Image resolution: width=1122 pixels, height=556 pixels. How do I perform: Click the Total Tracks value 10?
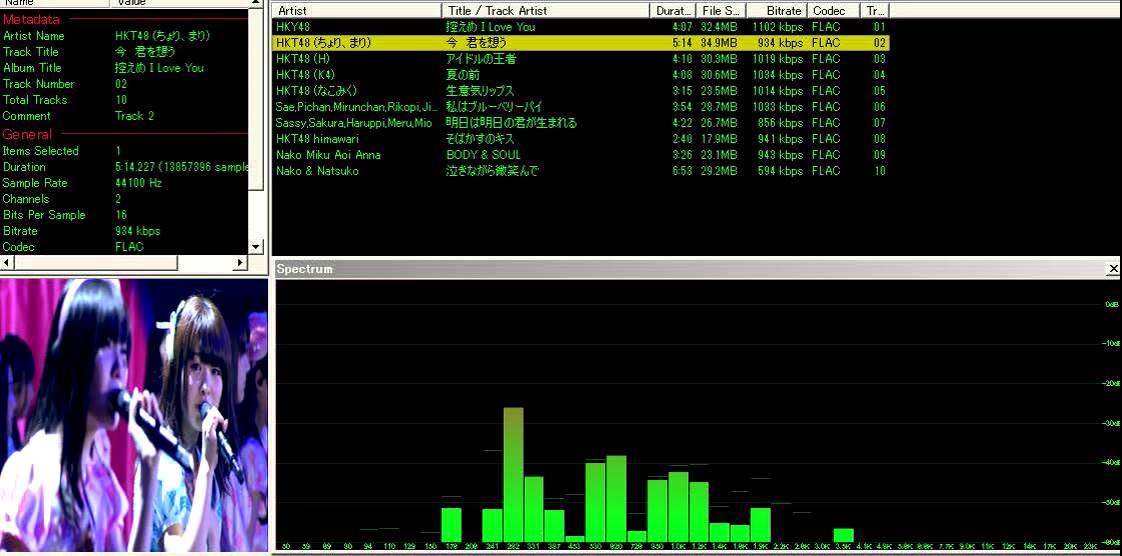point(121,100)
